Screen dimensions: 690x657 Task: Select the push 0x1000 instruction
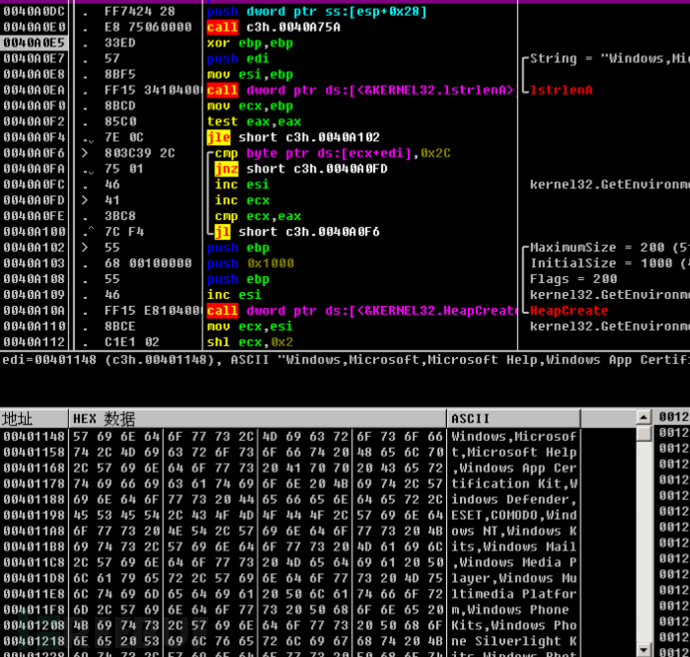tap(244, 263)
